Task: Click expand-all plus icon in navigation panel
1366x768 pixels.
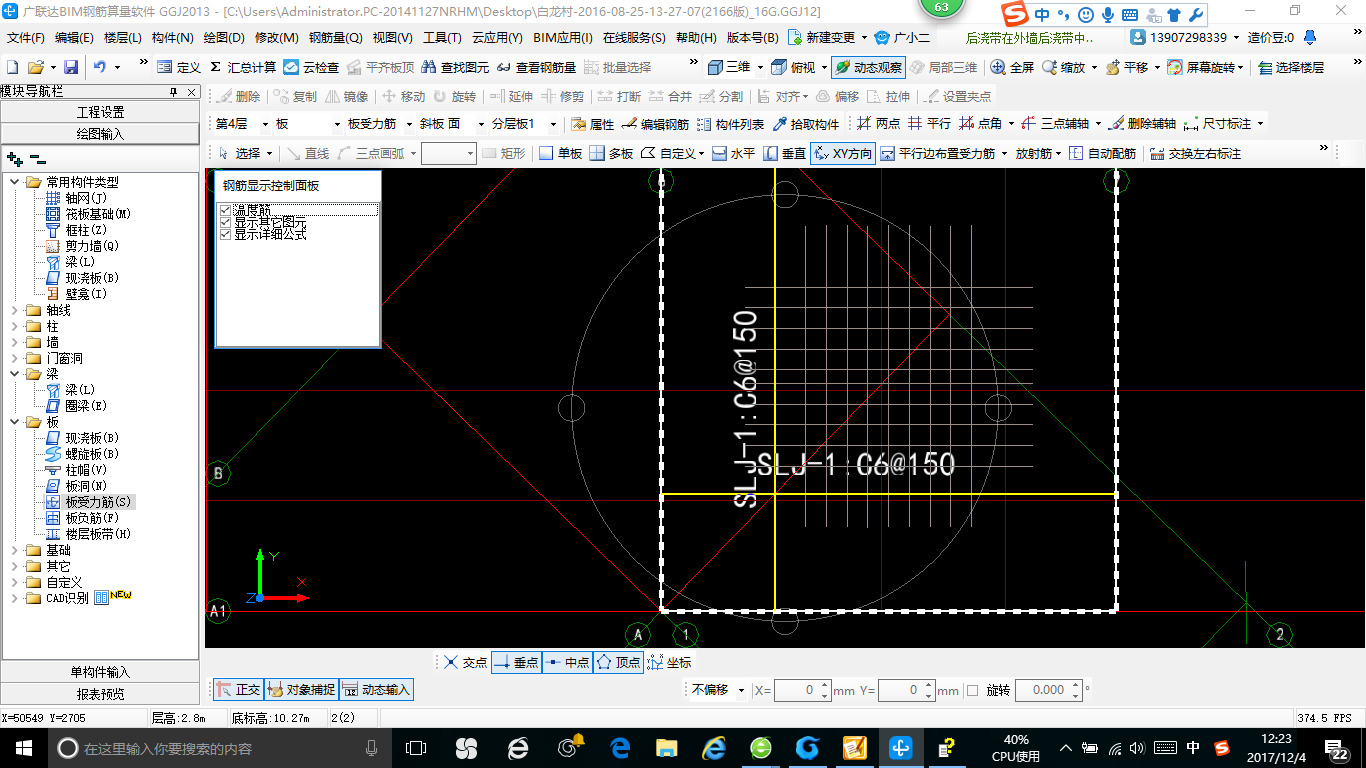Action: click(14, 158)
